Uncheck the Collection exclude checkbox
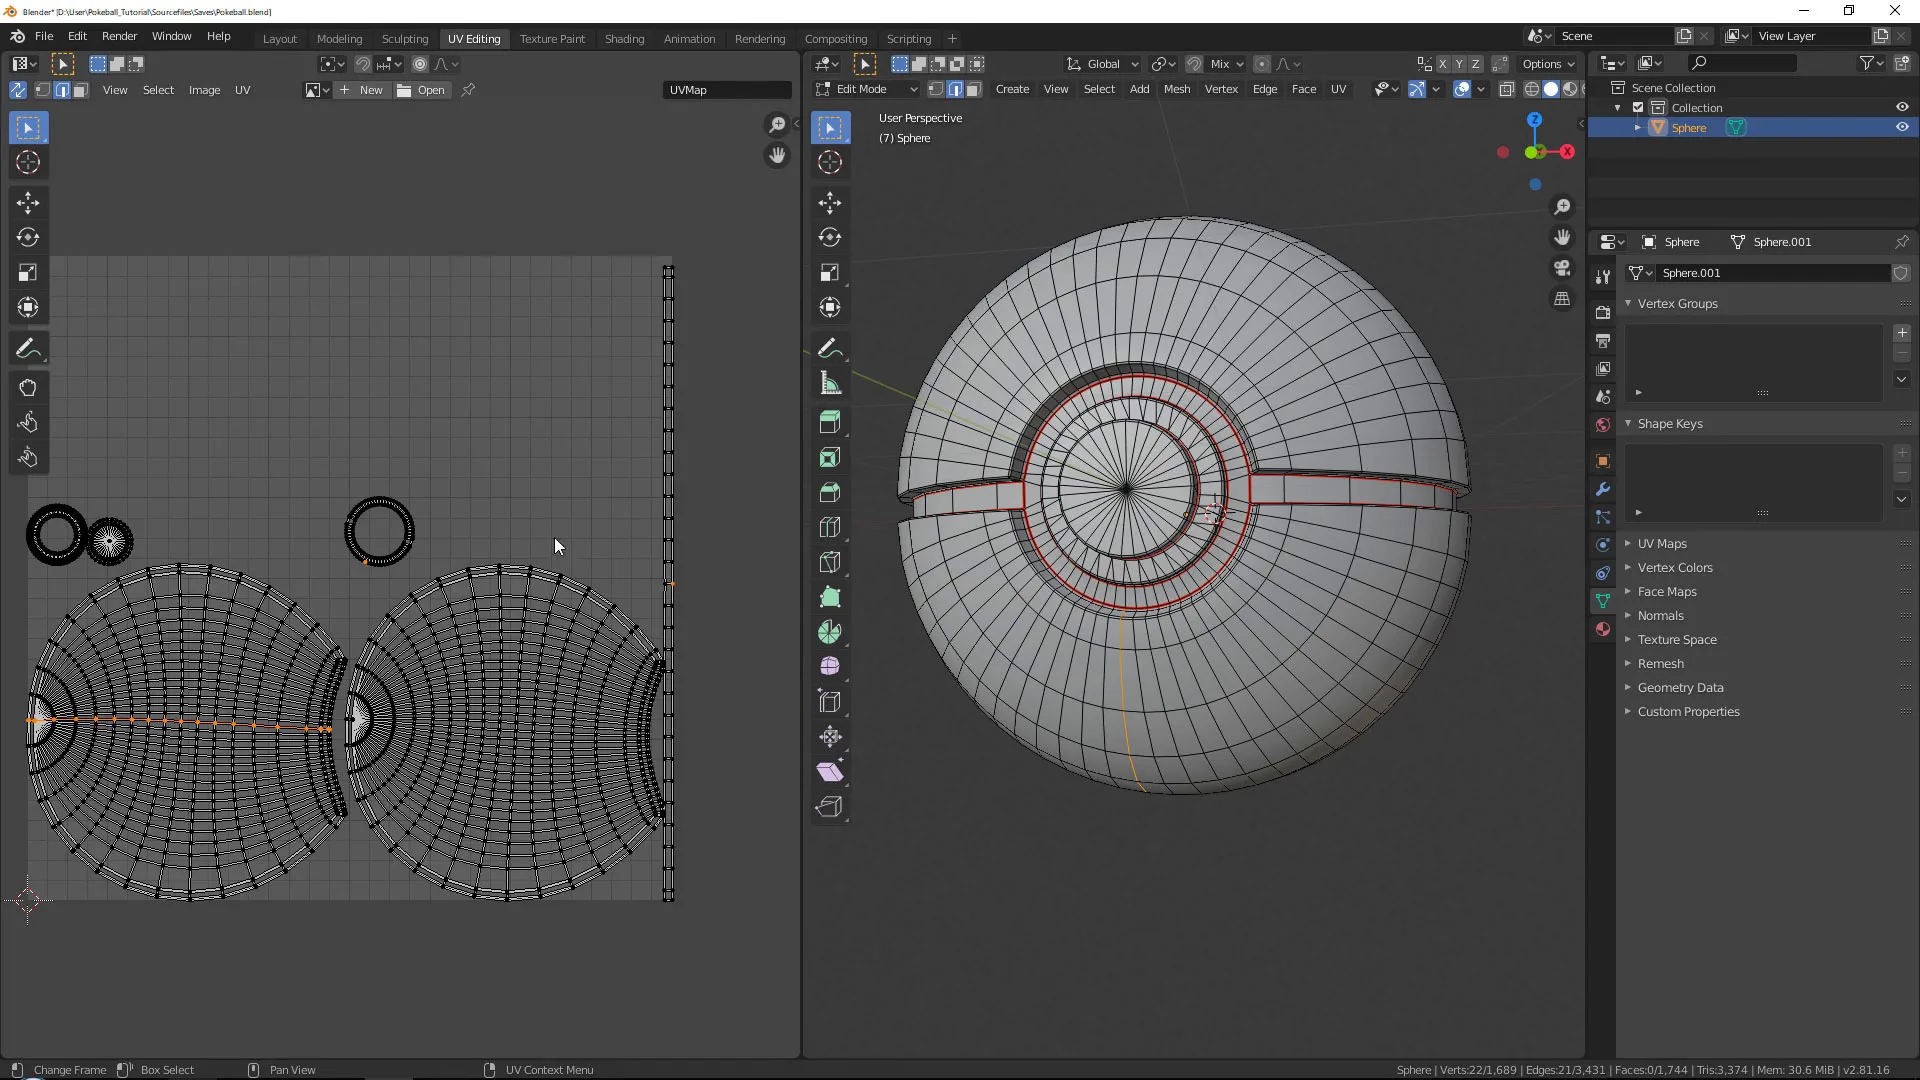The image size is (1920, 1080). click(1638, 108)
